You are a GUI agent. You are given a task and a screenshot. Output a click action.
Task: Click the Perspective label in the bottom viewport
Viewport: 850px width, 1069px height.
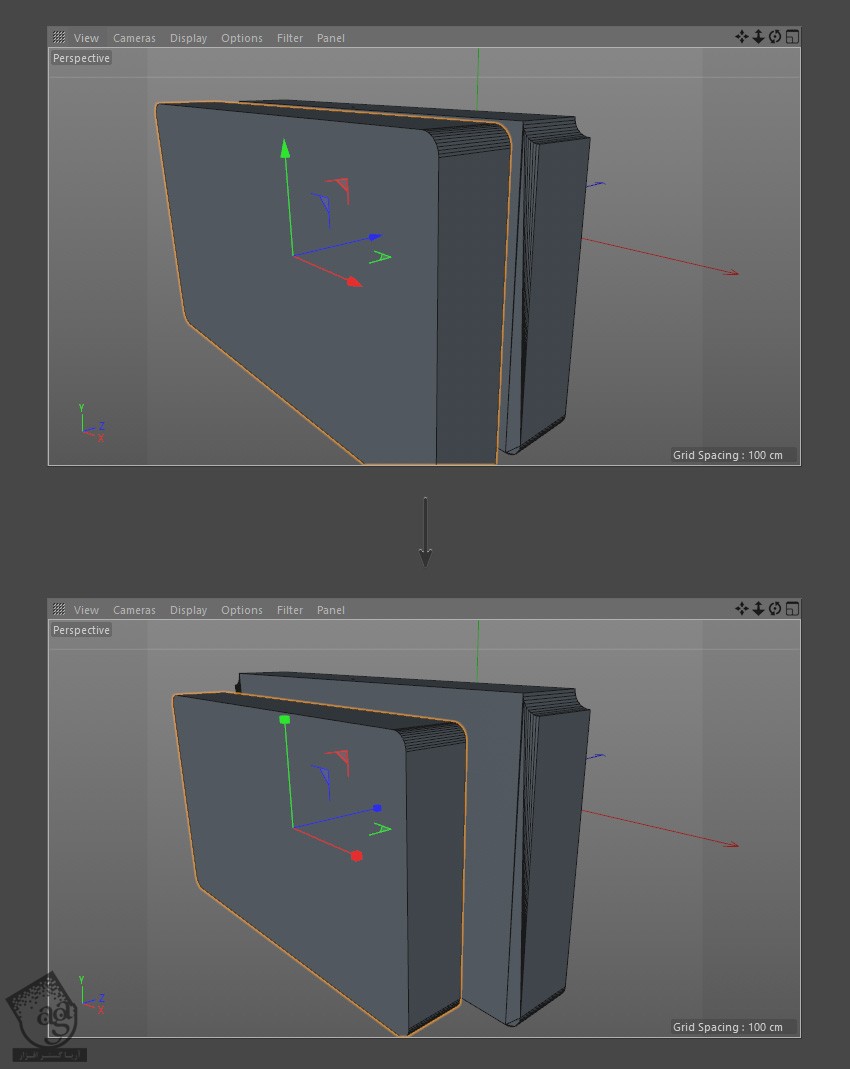[x=81, y=630]
